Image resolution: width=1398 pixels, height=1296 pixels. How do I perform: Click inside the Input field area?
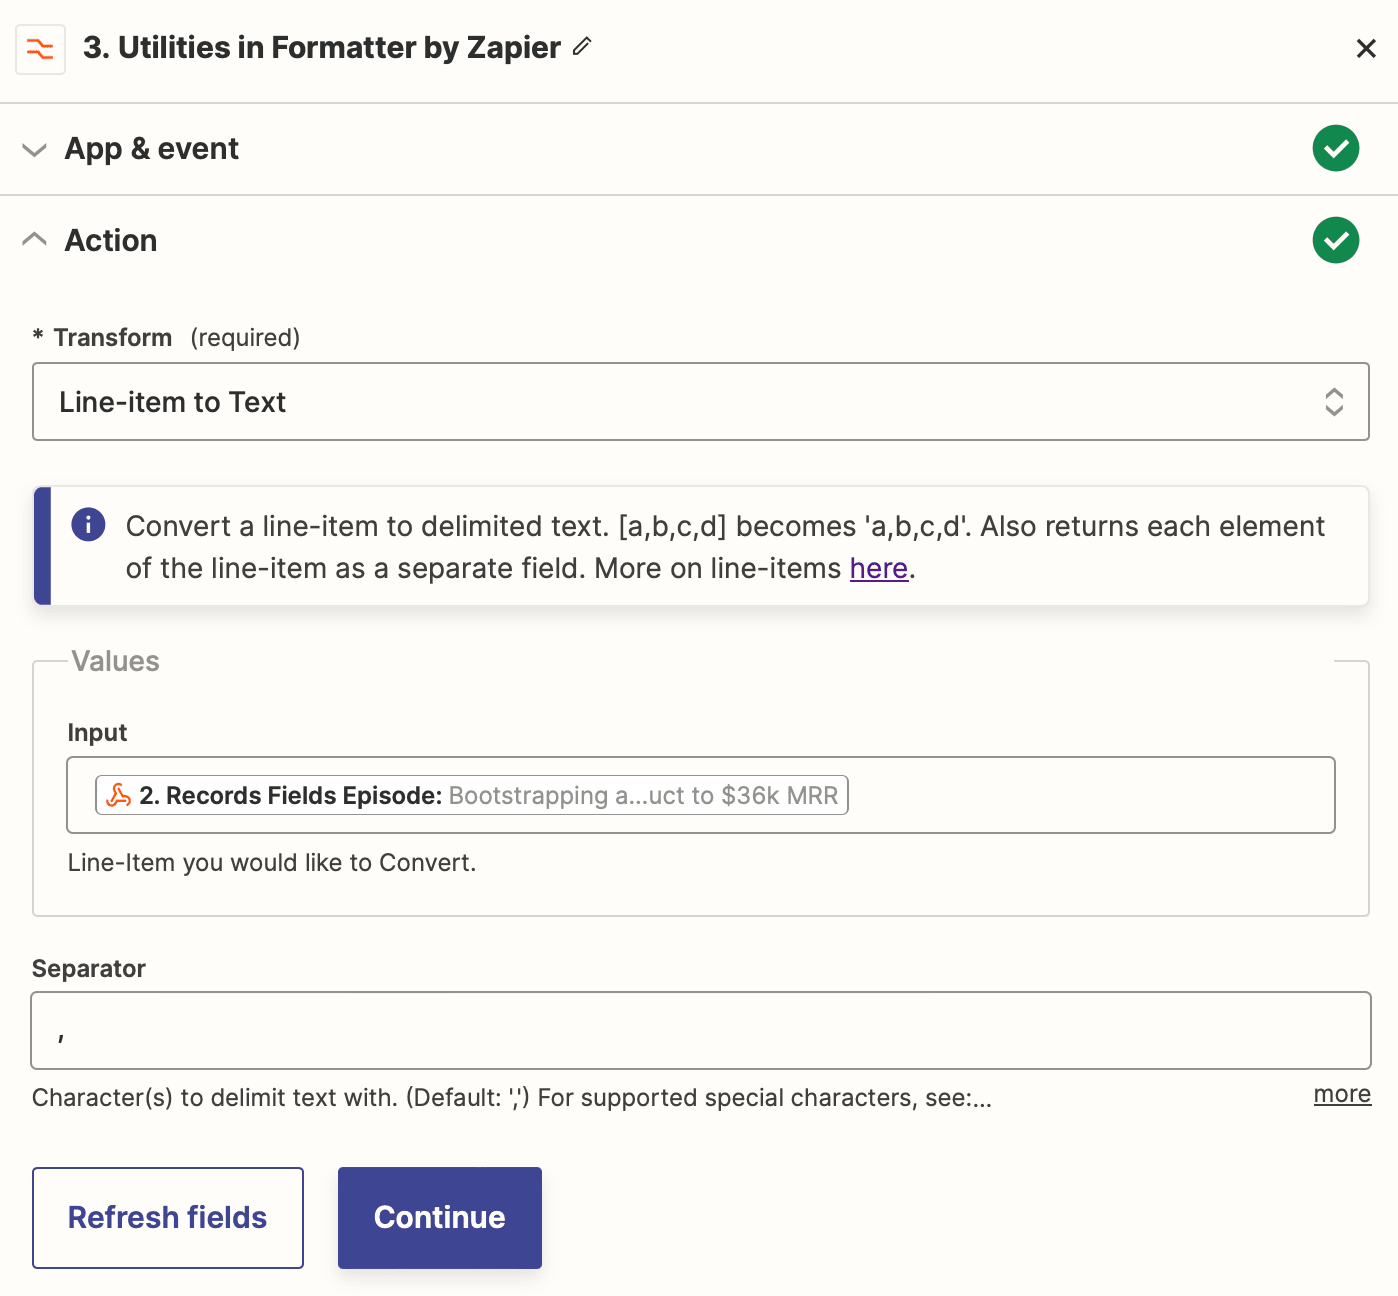click(1100, 795)
